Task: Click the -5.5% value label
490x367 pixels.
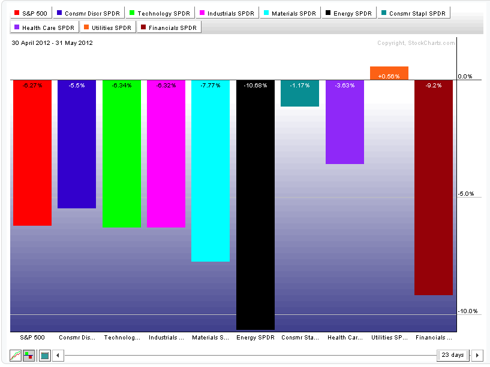Action: (77, 86)
